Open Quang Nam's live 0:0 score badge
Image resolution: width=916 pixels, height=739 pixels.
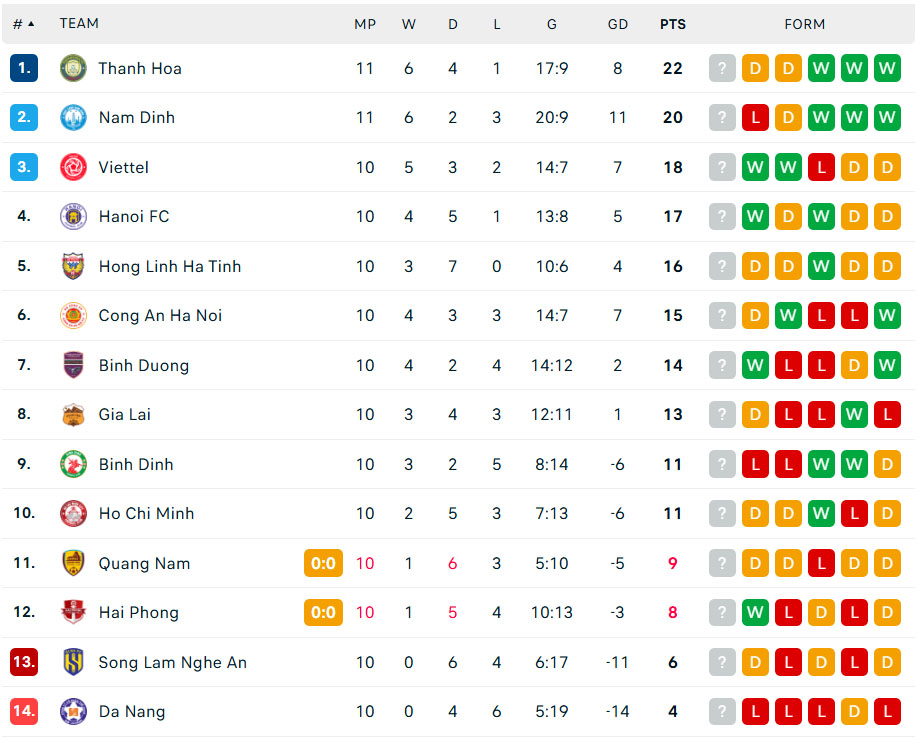click(x=323, y=562)
